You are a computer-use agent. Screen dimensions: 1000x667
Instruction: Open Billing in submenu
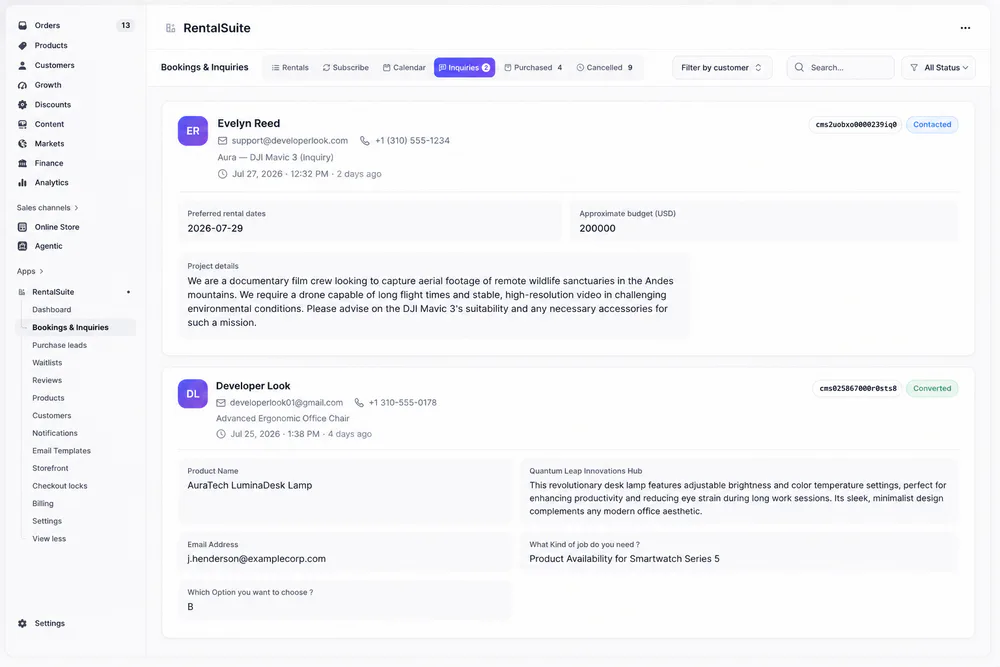(x=43, y=504)
